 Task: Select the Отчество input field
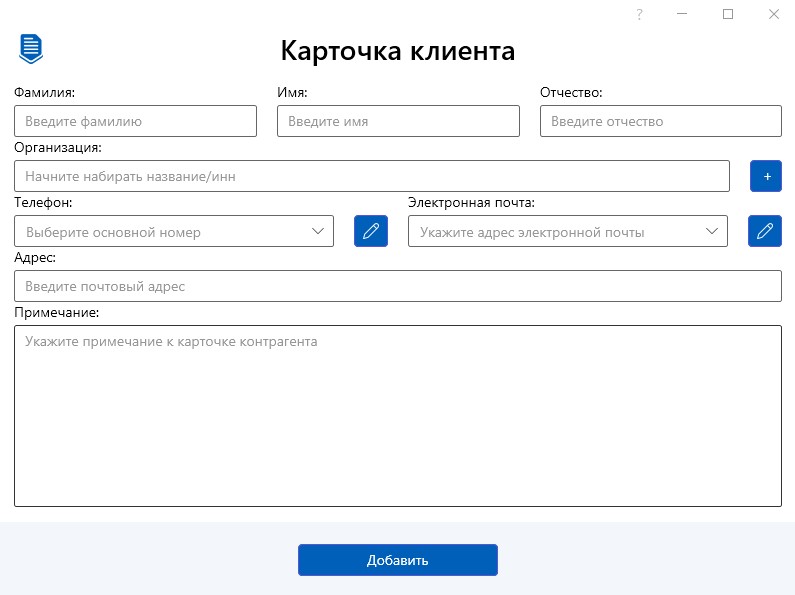point(660,121)
